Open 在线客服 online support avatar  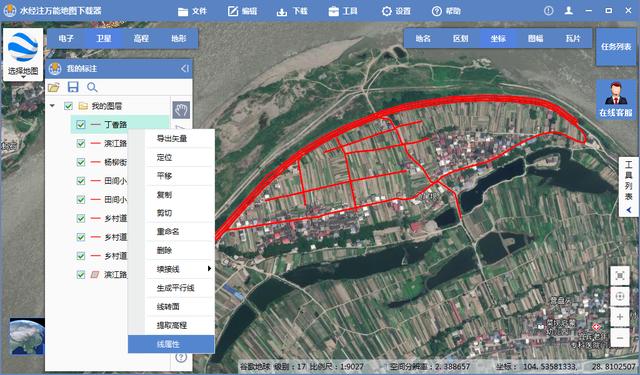click(616, 99)
